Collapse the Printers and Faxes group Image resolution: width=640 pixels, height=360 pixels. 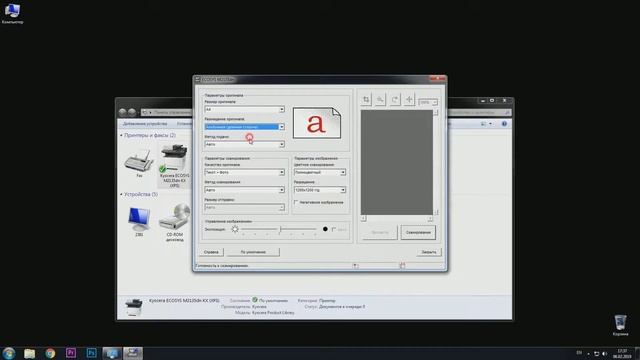click(121, 135)
